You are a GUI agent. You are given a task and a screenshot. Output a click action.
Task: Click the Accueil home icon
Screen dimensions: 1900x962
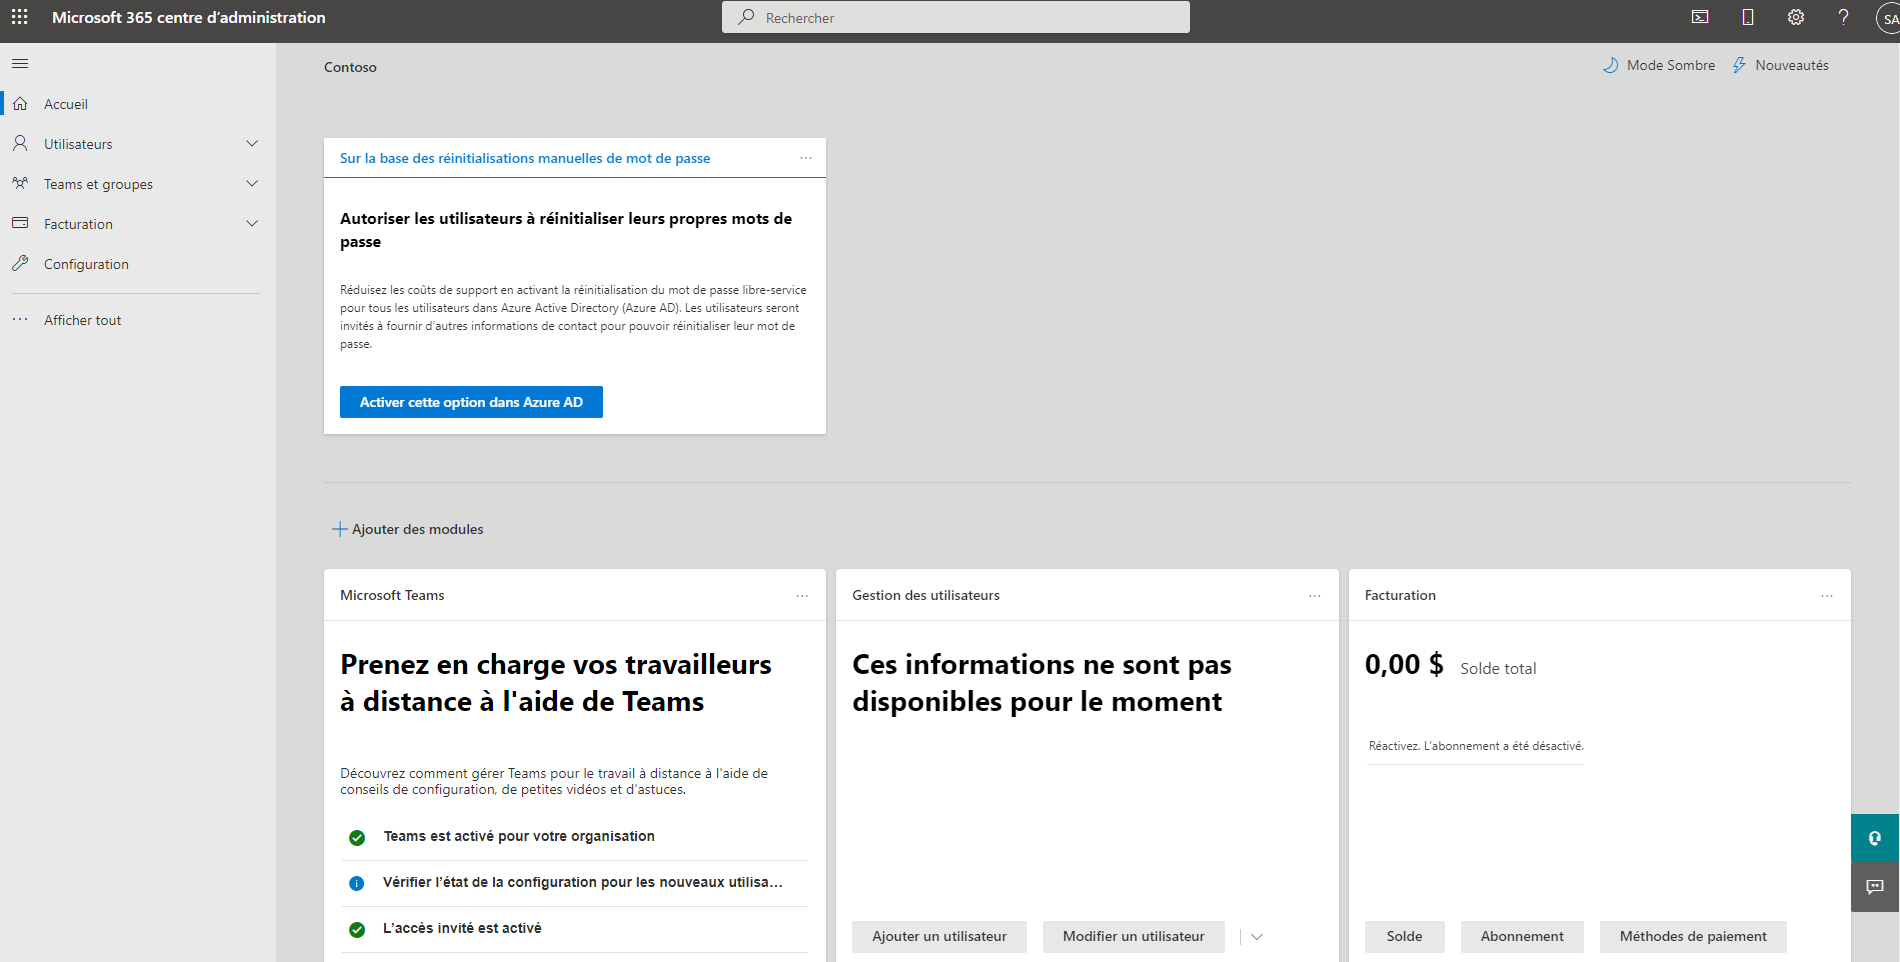[x=20, y=104]
